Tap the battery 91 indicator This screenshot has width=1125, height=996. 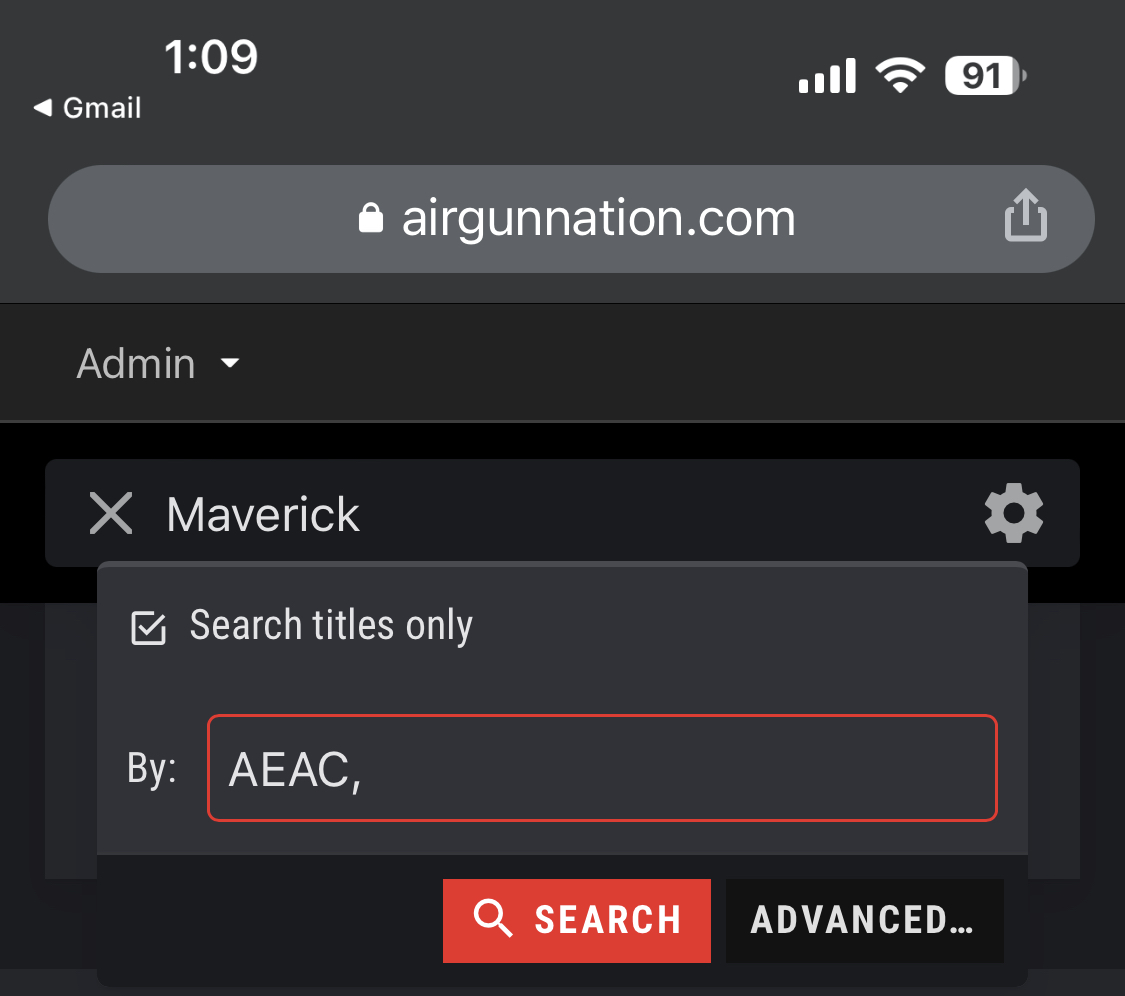coord(986,75)
